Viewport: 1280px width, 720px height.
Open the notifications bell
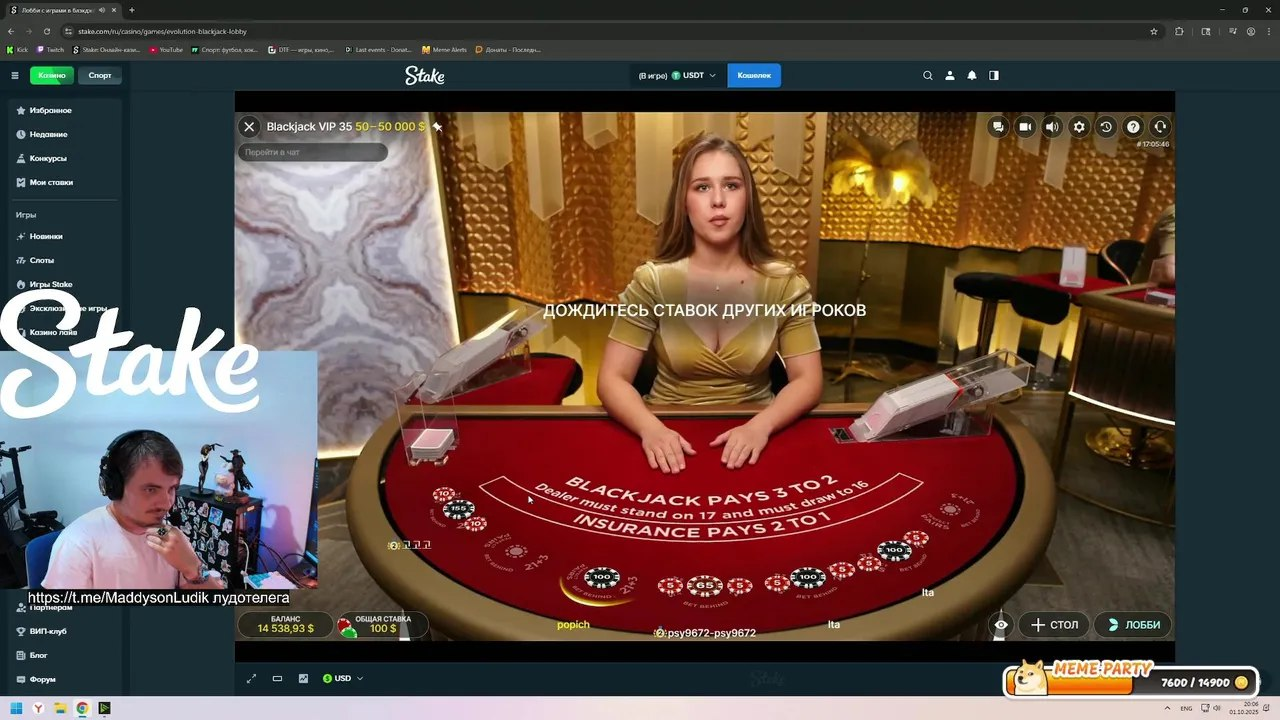(x=972, y=75)
